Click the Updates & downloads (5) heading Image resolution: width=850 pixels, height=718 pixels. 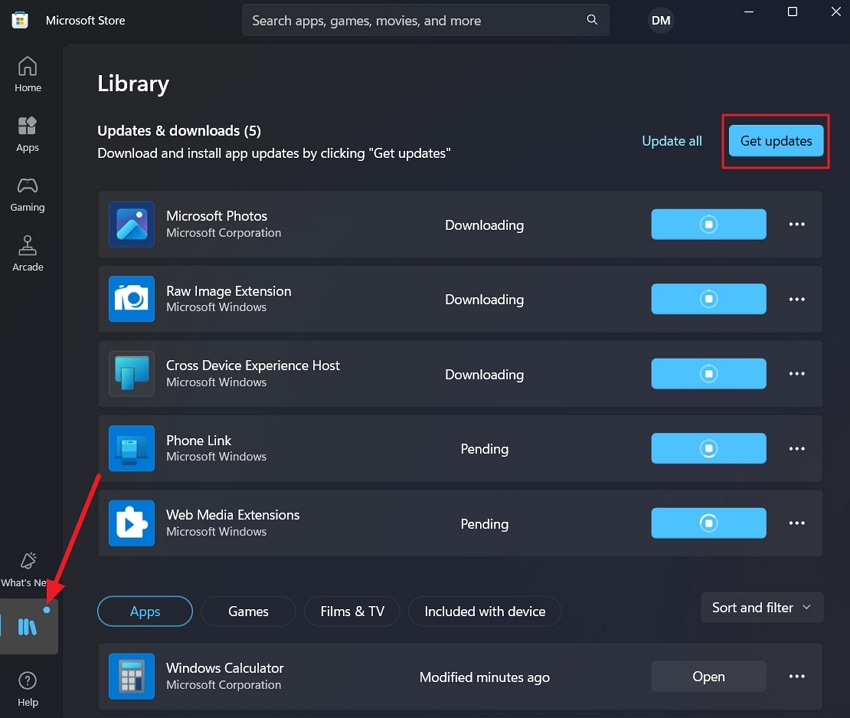point(179,131)
